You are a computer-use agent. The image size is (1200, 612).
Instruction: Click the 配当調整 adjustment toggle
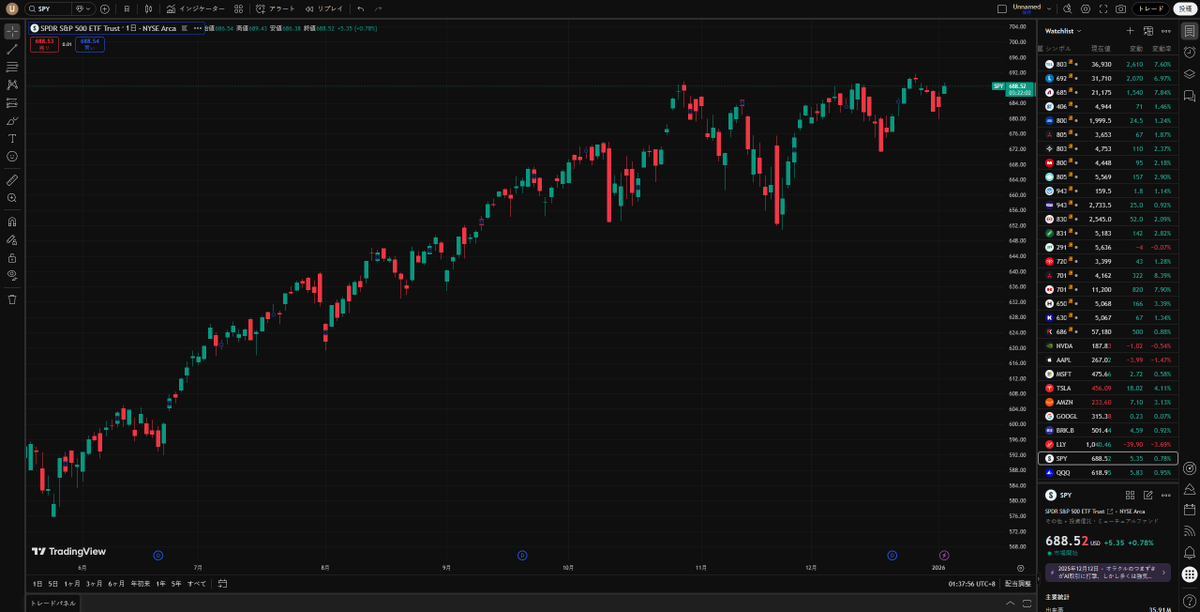click(x=1019, y=583)
